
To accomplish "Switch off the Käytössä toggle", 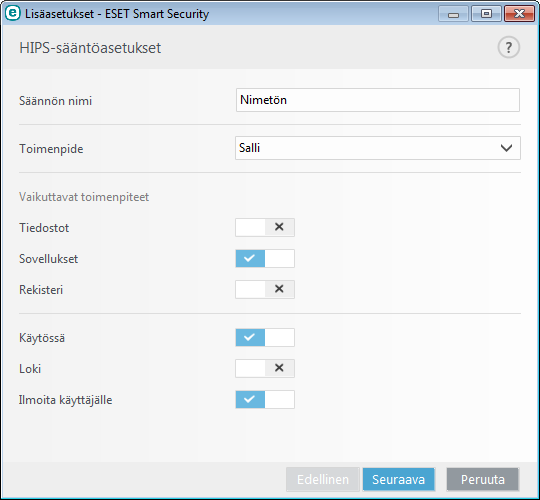I will point(265,337).
